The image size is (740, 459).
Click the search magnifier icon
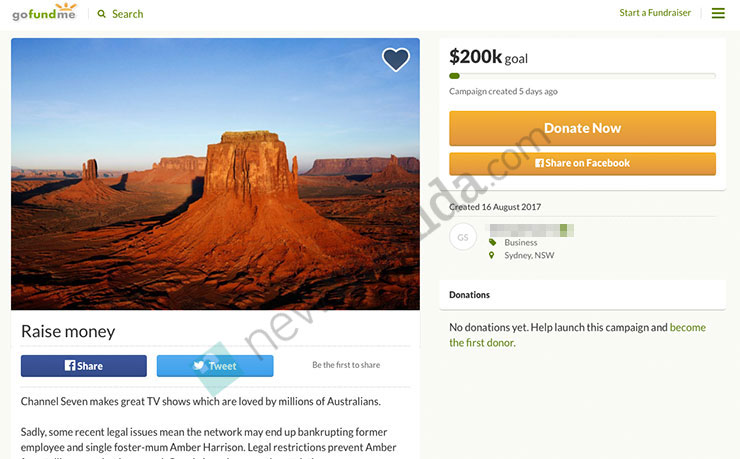point(101,14)
